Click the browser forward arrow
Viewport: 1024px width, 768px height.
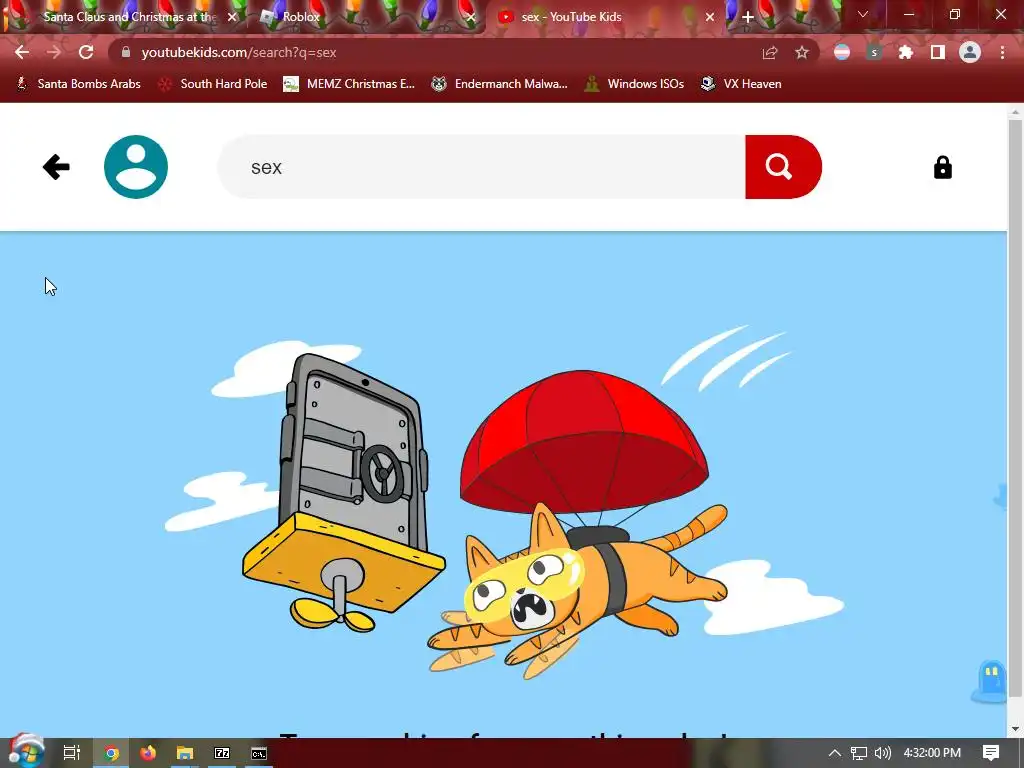coord(54,52)
